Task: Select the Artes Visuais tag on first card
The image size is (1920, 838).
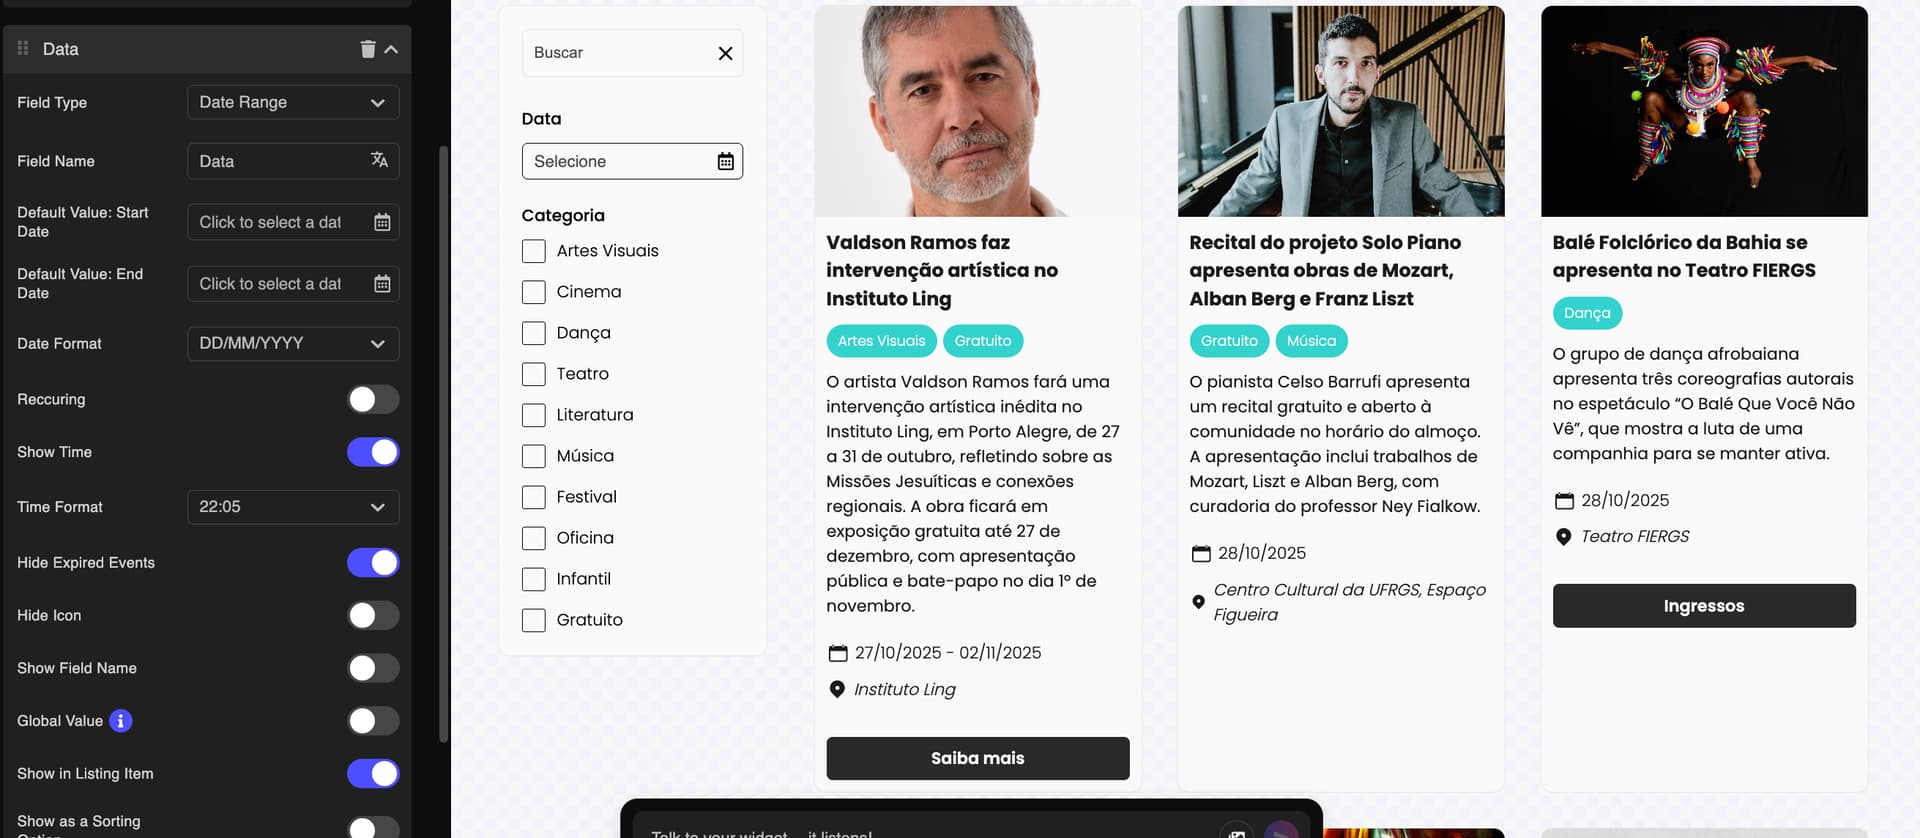Action: click(881, 341)
